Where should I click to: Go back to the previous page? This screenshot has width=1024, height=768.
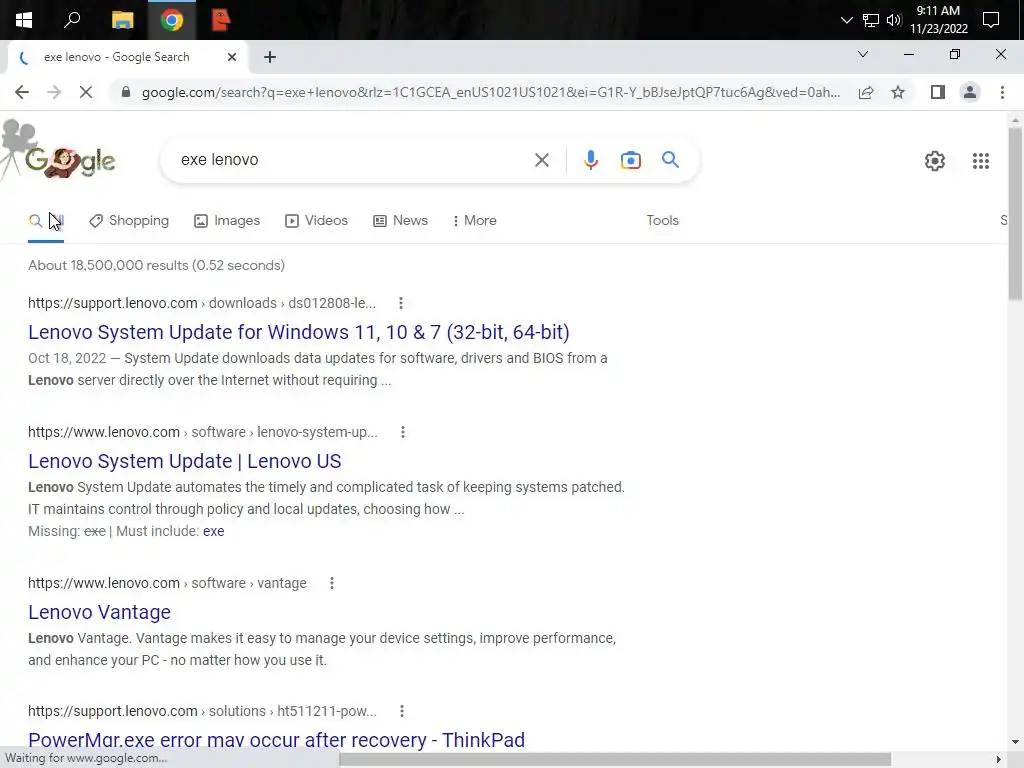click(x=22, y=92)
